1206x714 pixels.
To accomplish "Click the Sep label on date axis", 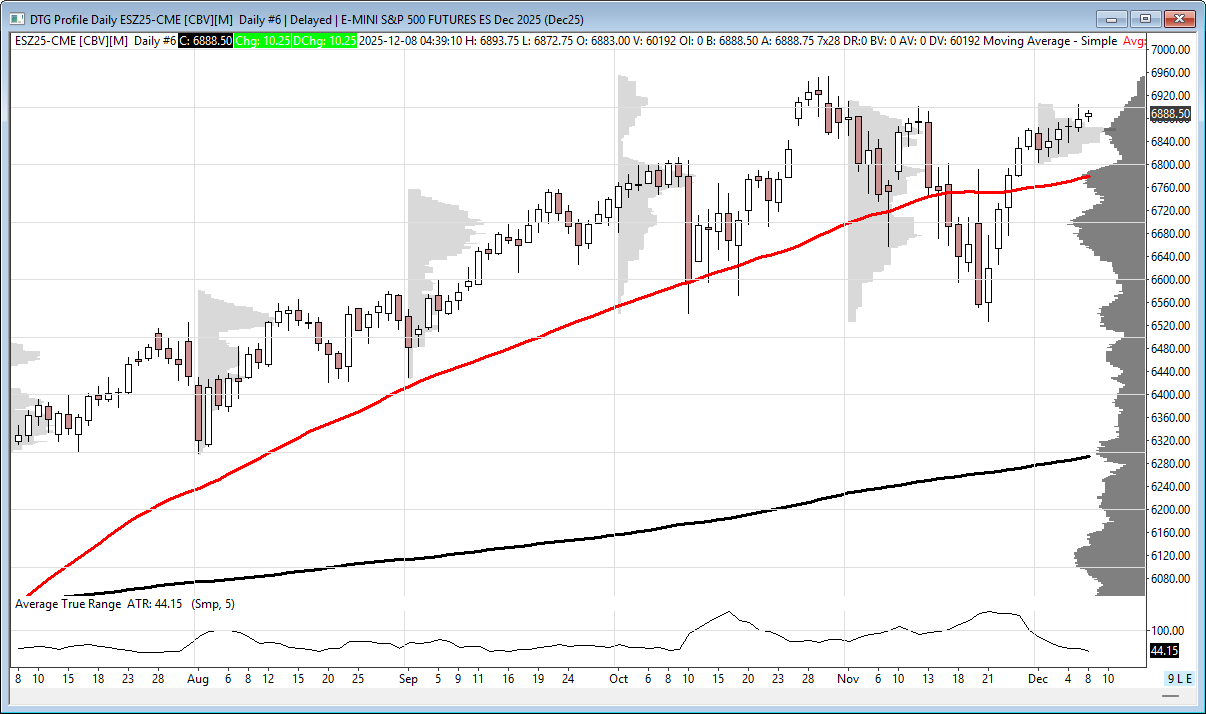I will pyautogui.click(x=405, y=678).
